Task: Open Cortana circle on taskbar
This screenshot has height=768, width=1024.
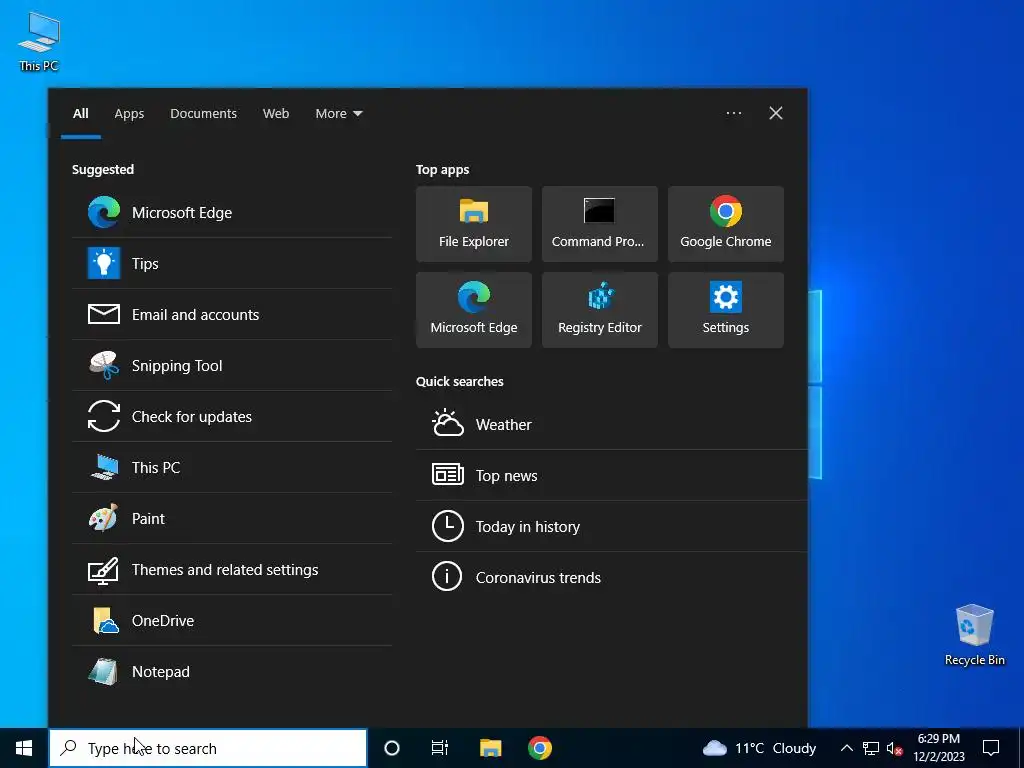Action: pyautogui.click(x=391, y=748)
